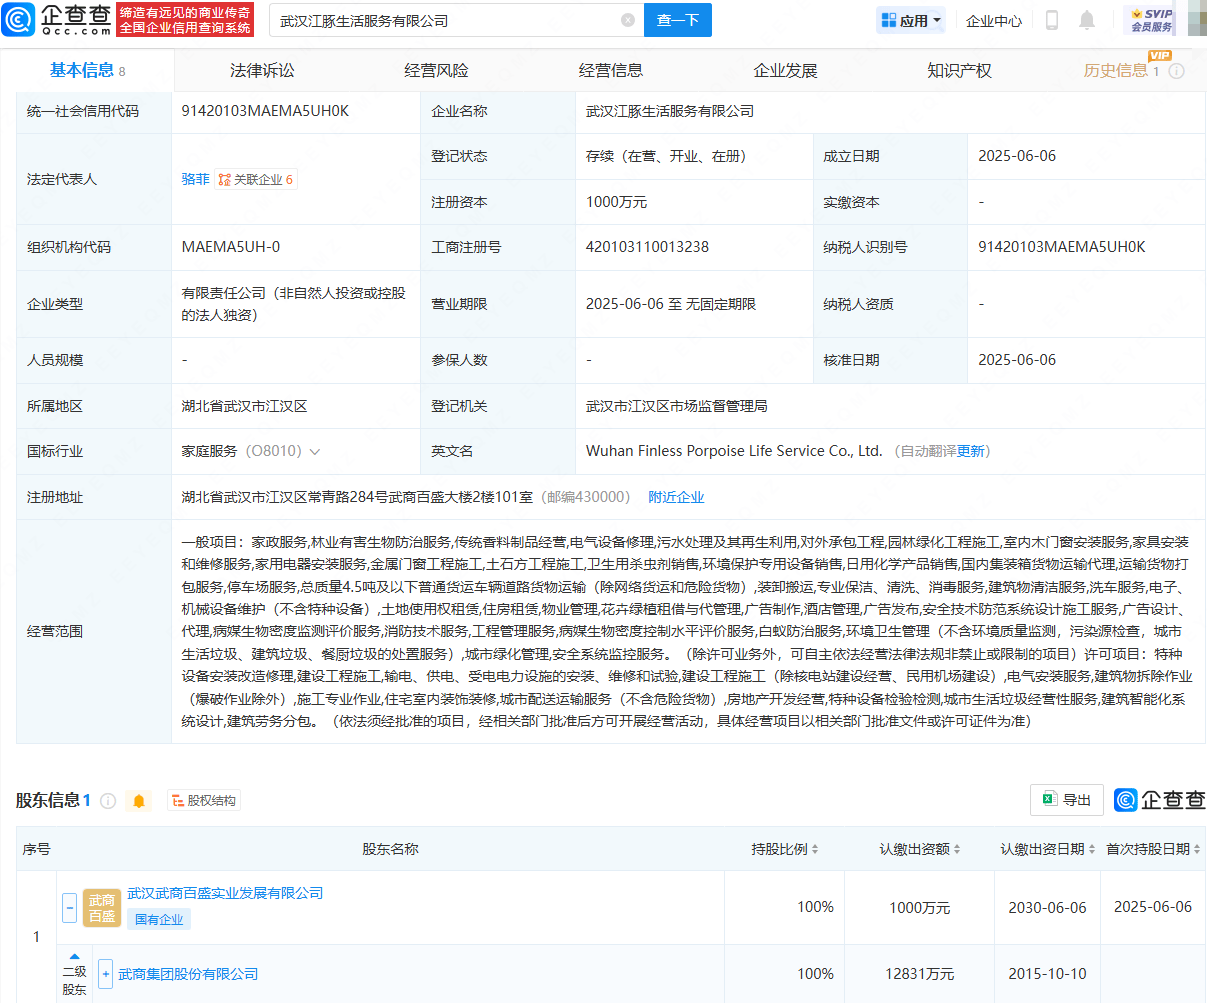
Task: Sort by 持股比例 column
Action: click(x=785, y=849)
